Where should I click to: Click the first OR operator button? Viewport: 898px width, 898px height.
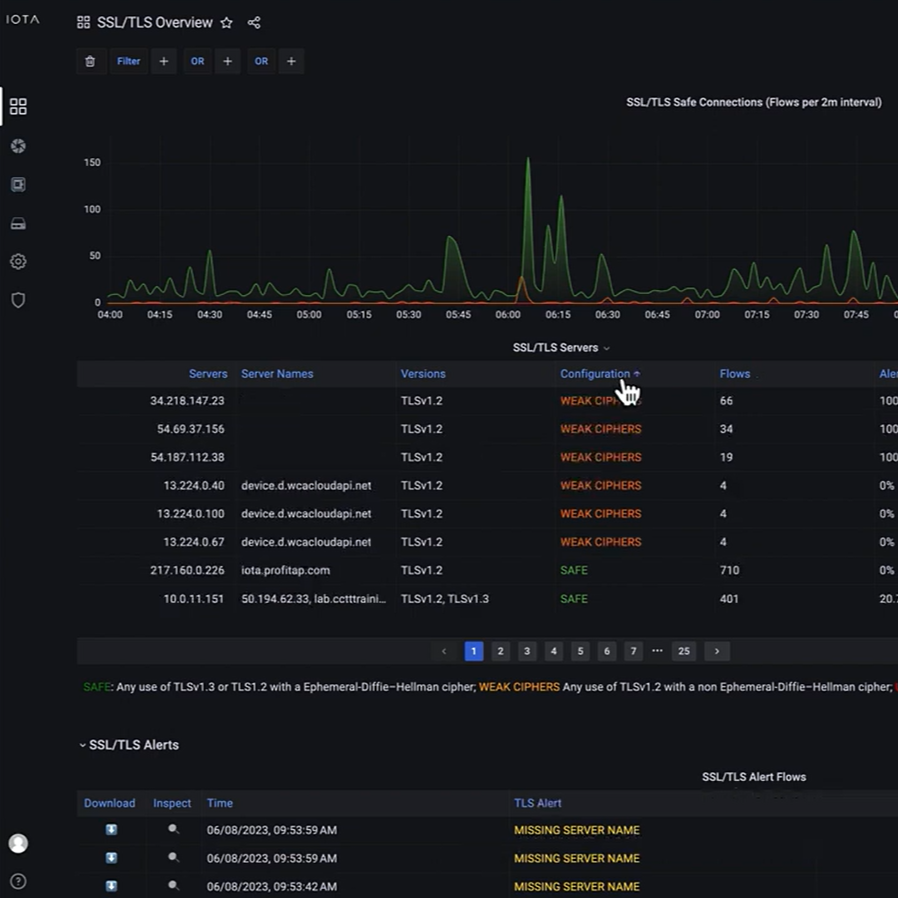(197, 61)
